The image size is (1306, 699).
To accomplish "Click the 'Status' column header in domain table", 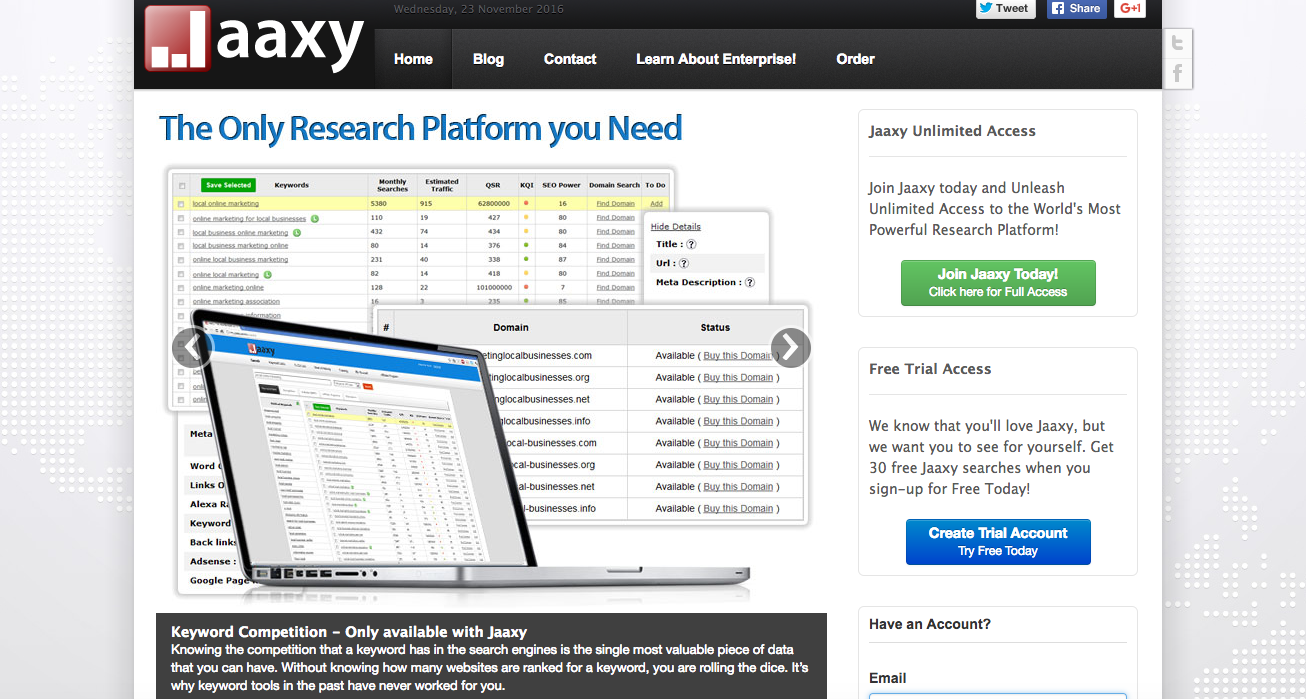I will (715, 327).
